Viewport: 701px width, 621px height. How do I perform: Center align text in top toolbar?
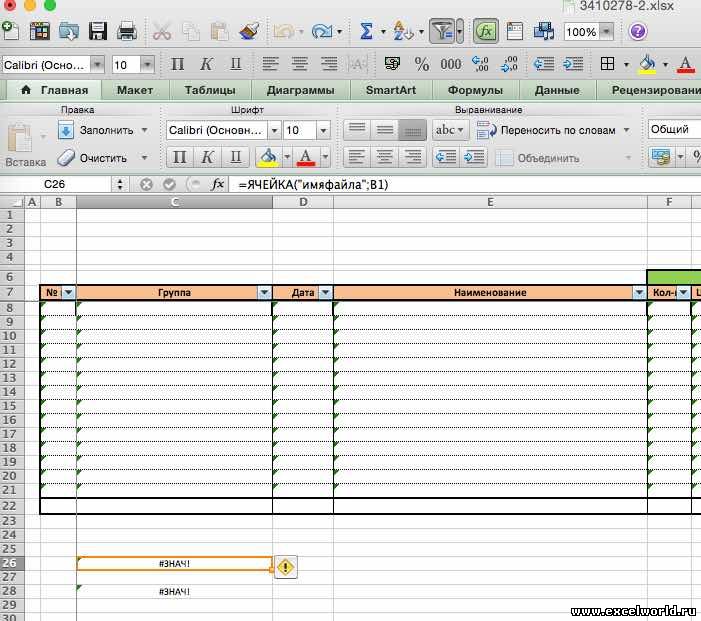click(x=300, y=64)
